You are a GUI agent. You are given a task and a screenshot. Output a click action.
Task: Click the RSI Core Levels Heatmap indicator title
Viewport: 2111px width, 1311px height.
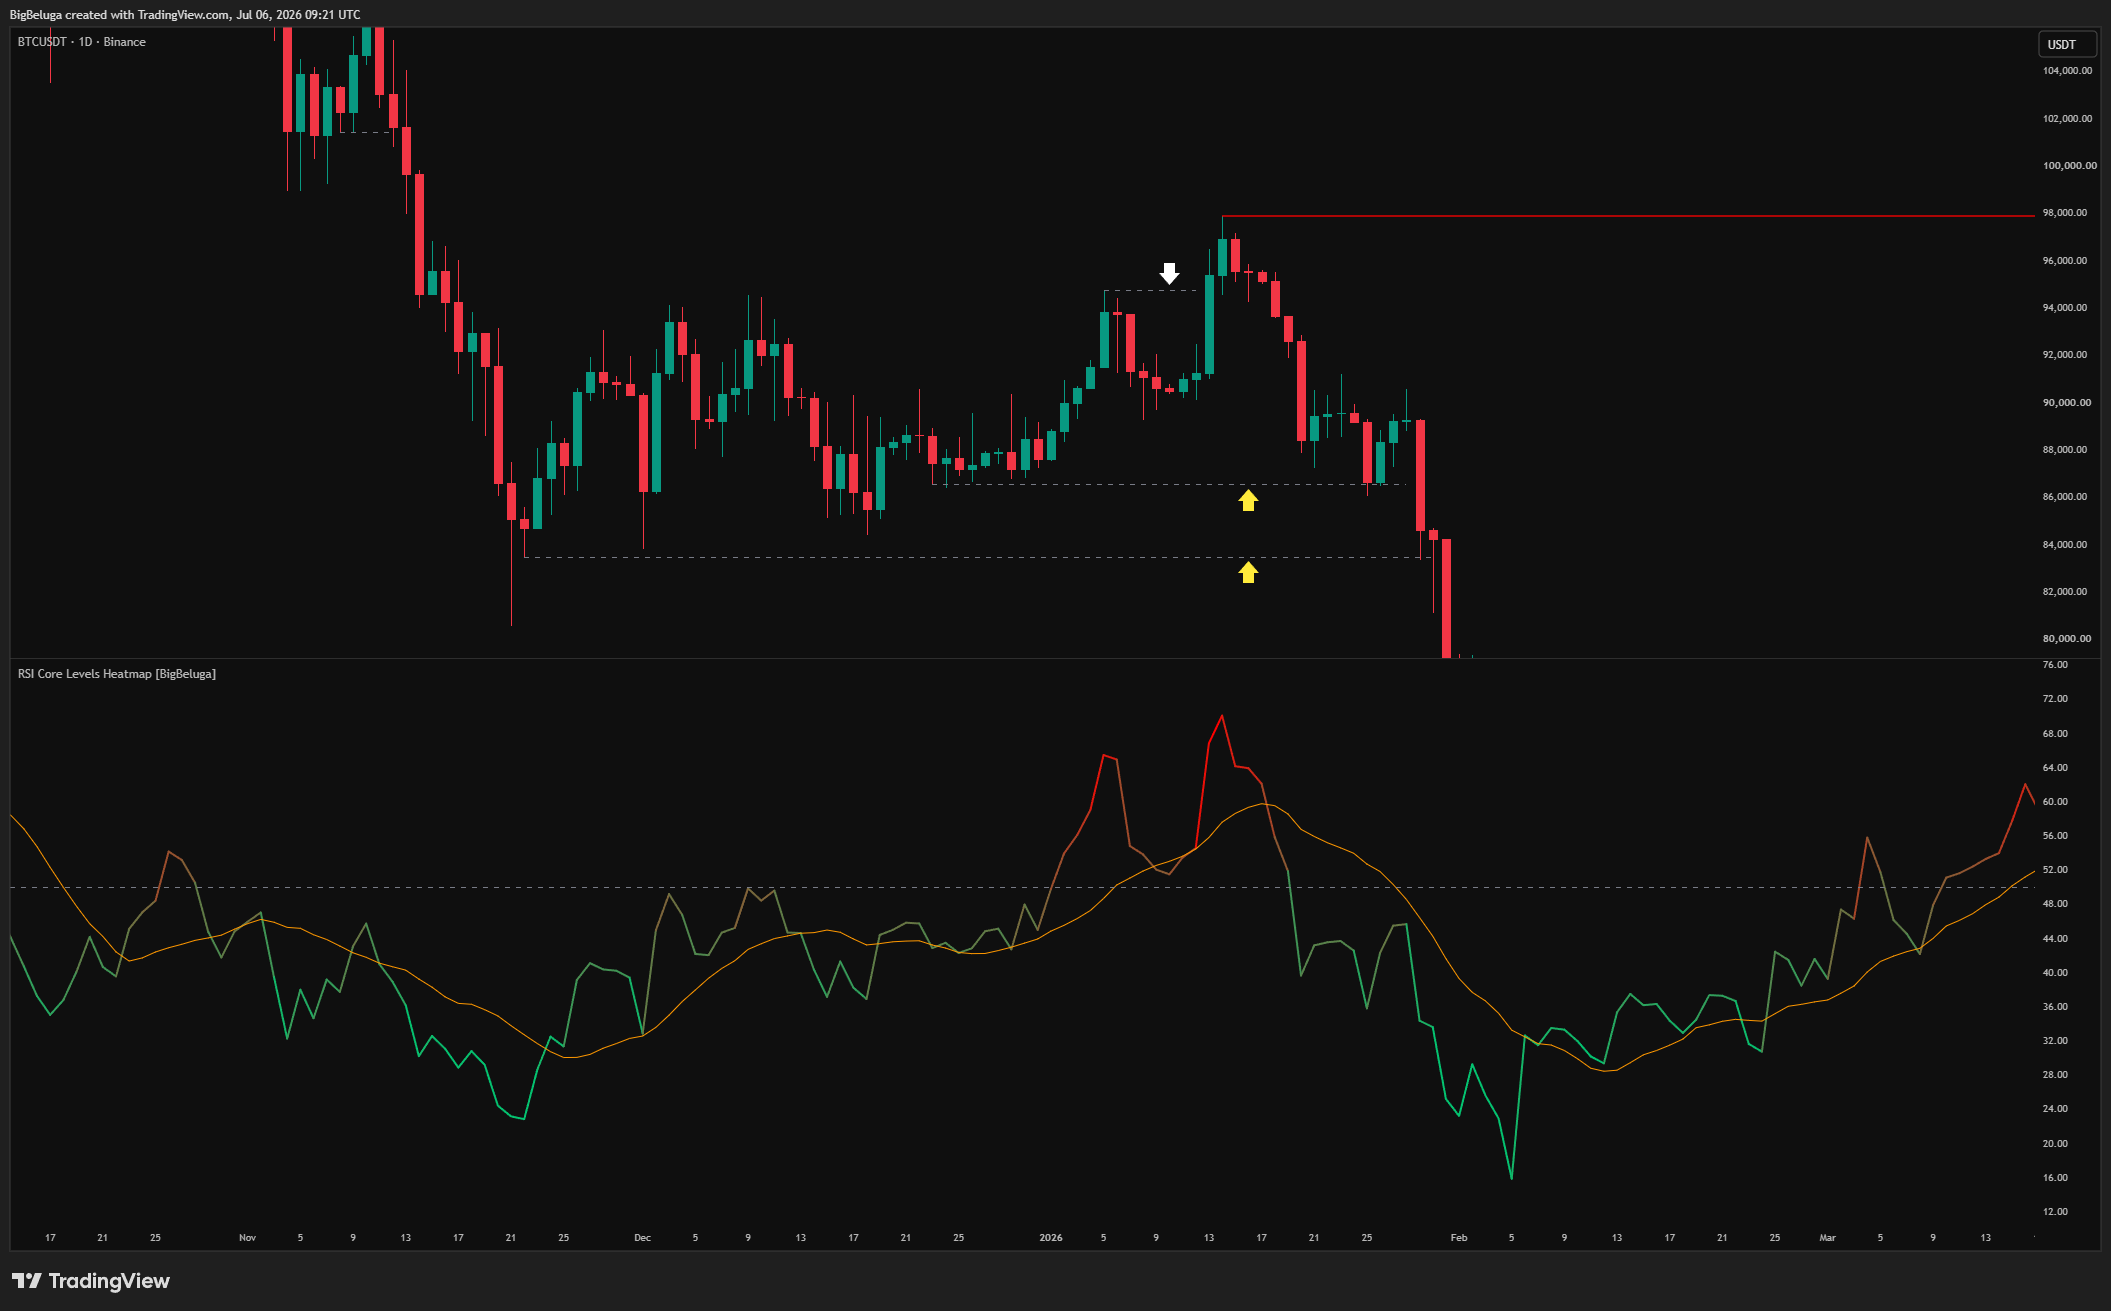[117, 674]
